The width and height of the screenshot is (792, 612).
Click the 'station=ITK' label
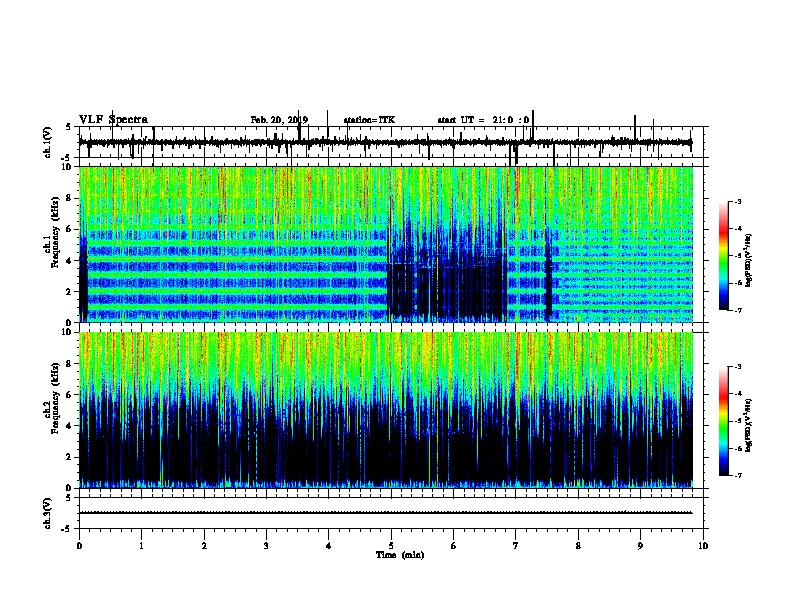click(369, 120)
